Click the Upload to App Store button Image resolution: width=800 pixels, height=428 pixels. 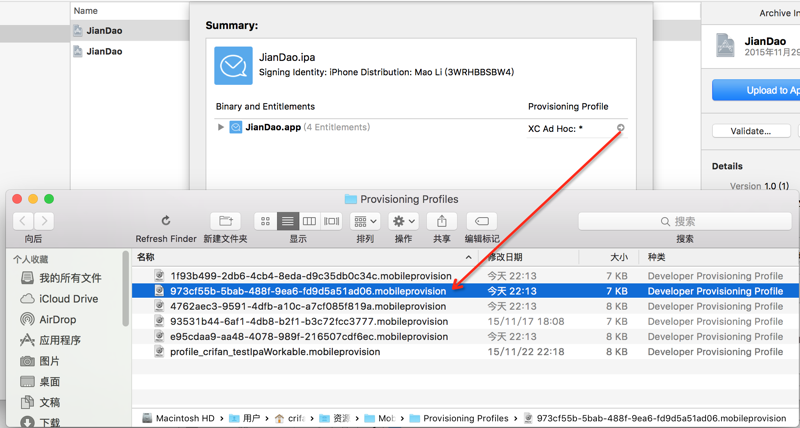(x=756, y=90)
